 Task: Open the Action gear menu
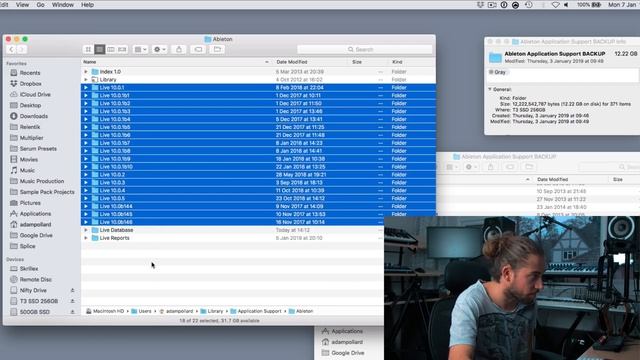pyautogui.click(x=159, y=49)
